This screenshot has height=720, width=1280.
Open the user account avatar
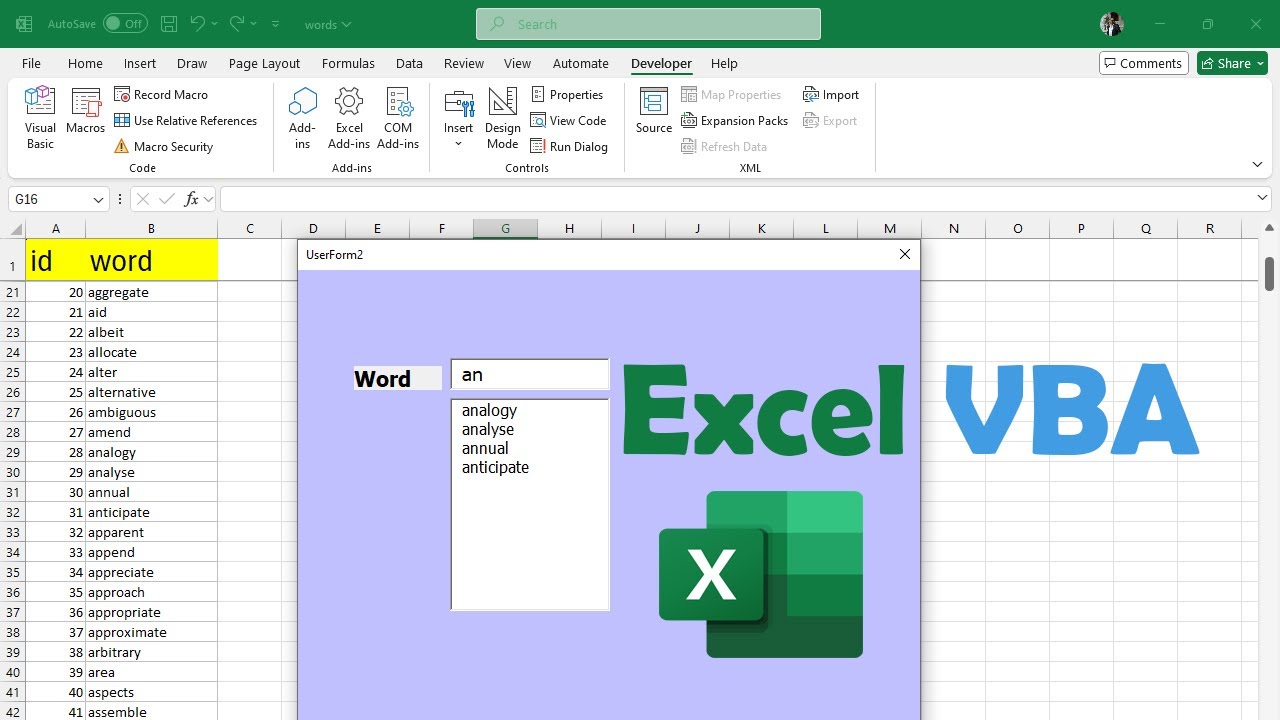[1111, 24]
